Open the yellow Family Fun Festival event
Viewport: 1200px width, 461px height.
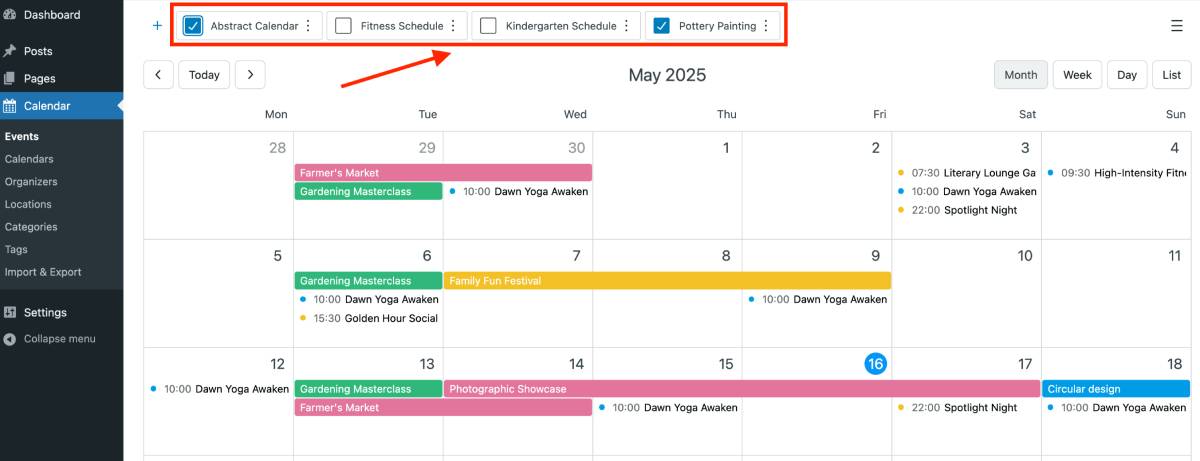[x=667, y=281]
